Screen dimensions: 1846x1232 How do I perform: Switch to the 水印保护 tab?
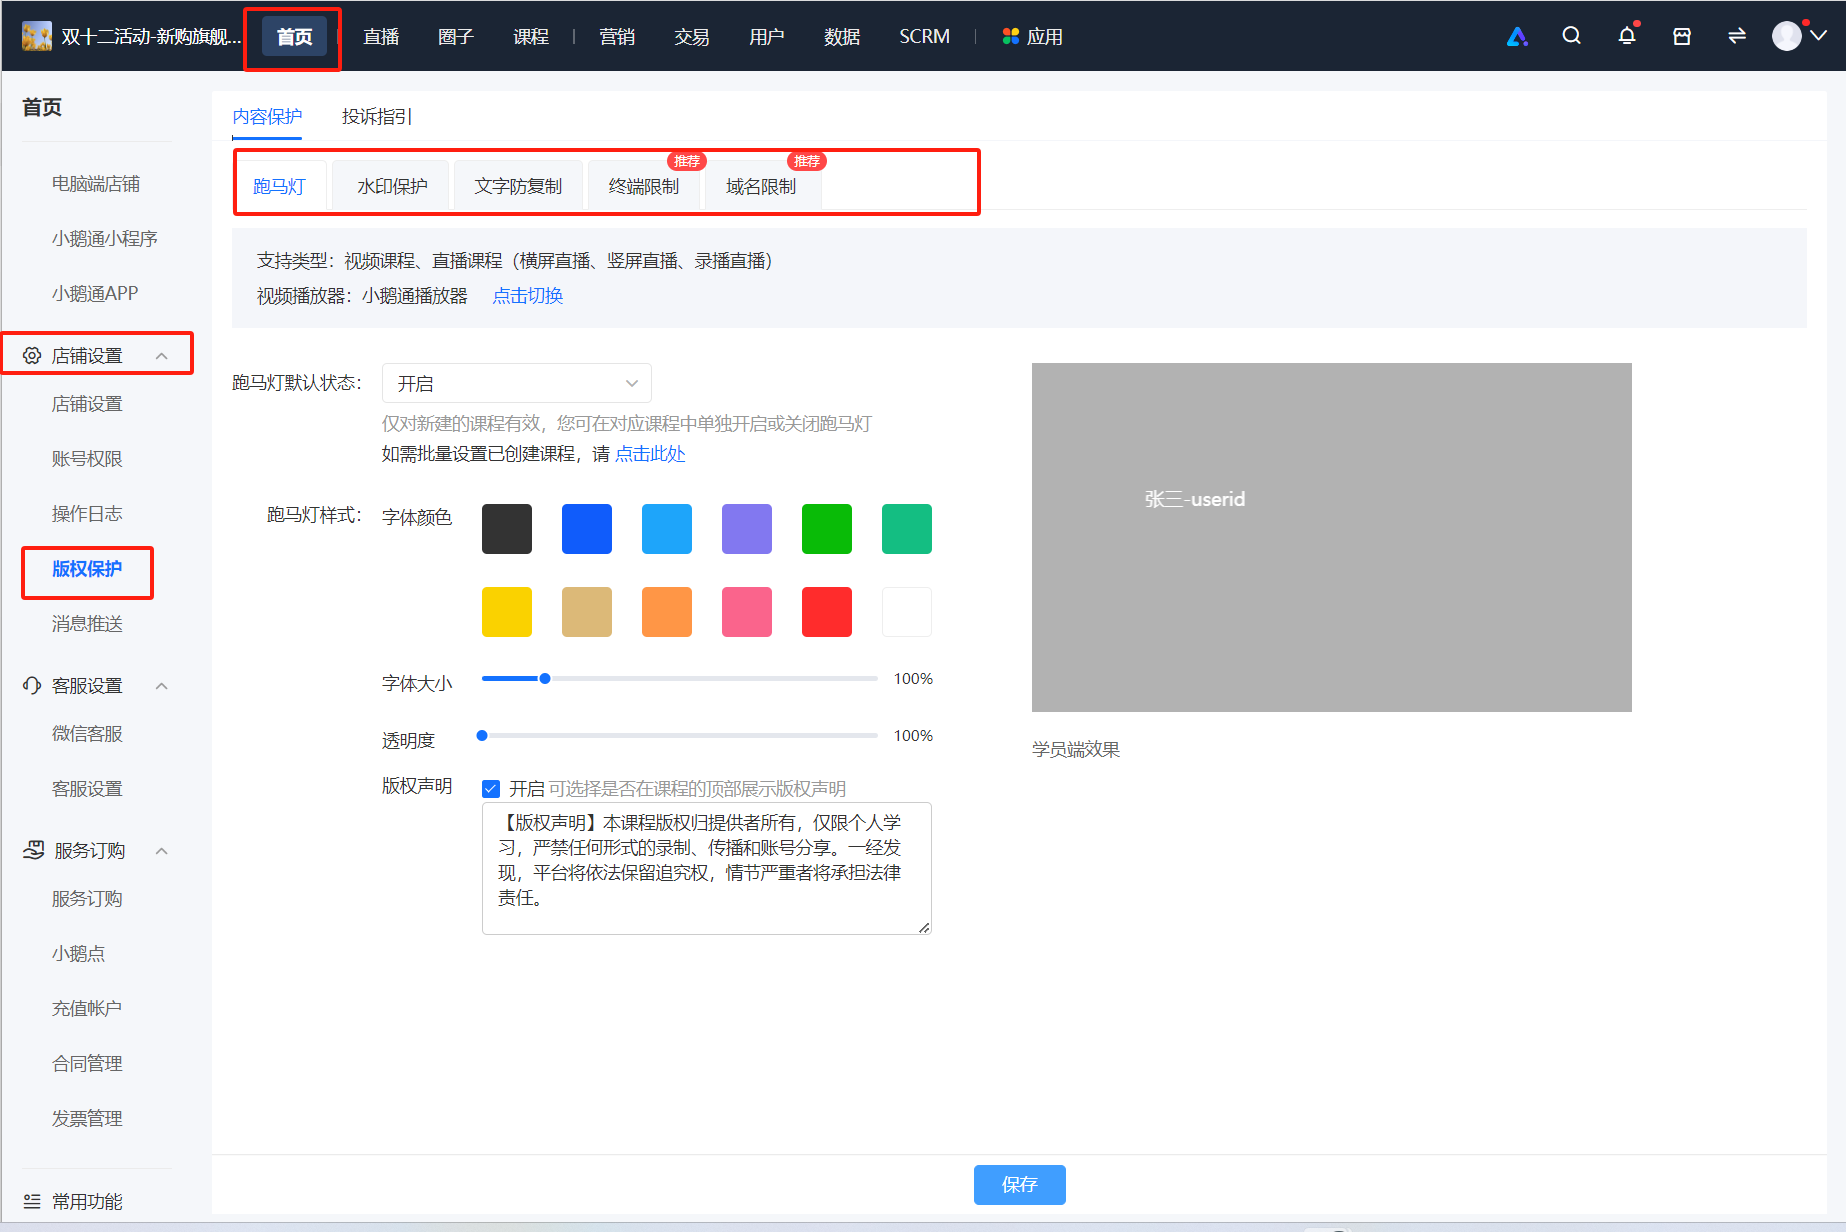[x=392, y=186]
